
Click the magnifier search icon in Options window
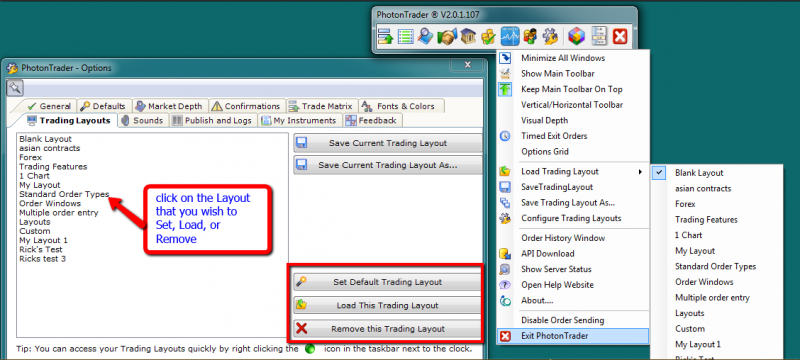coord(15,88)
